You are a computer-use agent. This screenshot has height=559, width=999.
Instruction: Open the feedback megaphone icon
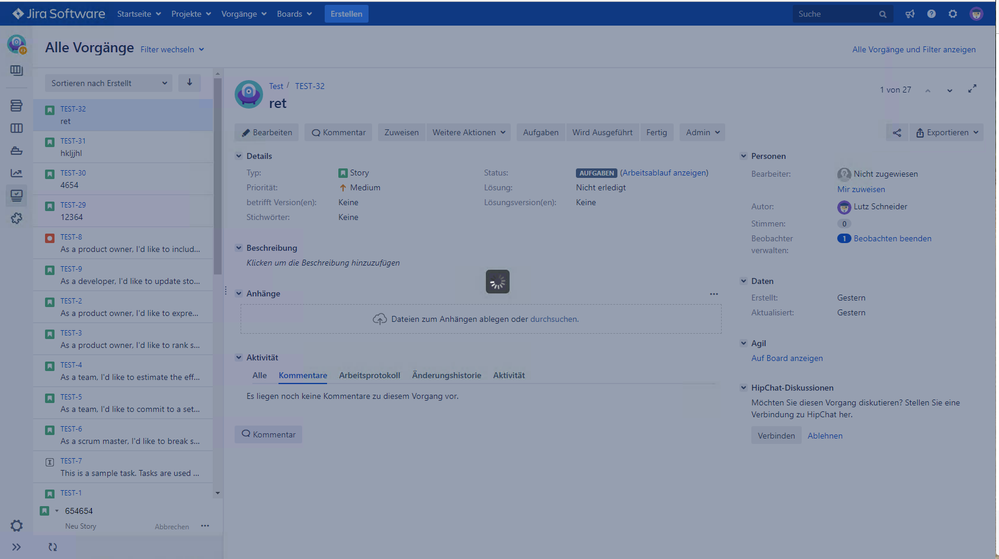click(x=910, y=14)
